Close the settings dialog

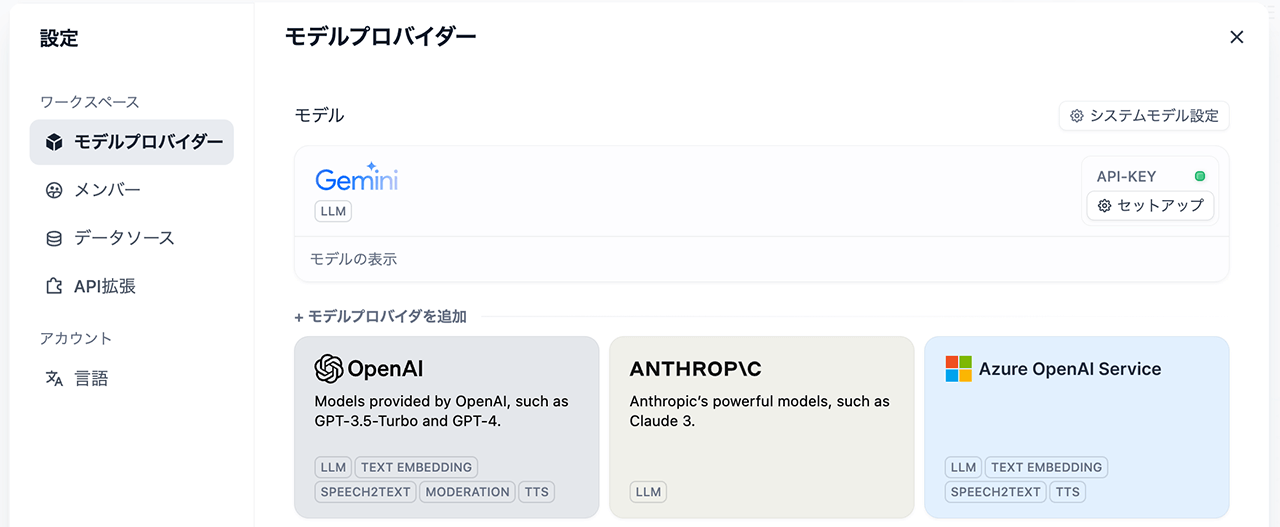[x=1237, y=37]
